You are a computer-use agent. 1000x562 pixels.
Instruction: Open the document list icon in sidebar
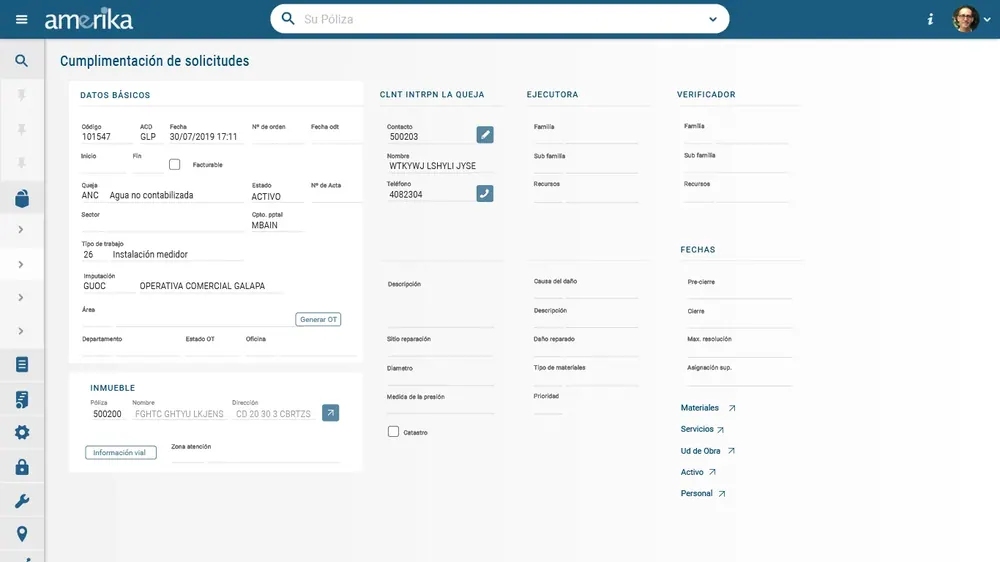(x=22, y=364)
